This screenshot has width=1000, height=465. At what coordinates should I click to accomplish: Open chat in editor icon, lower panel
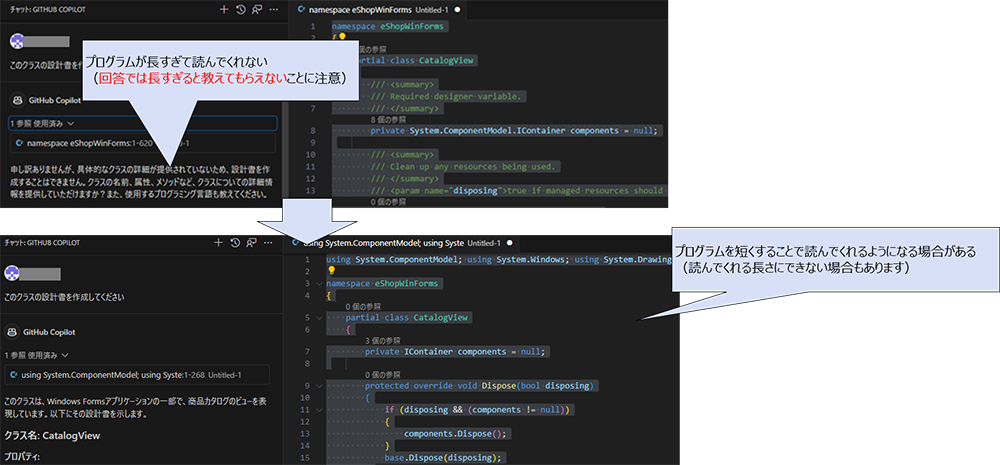click(x=252, y=242)
